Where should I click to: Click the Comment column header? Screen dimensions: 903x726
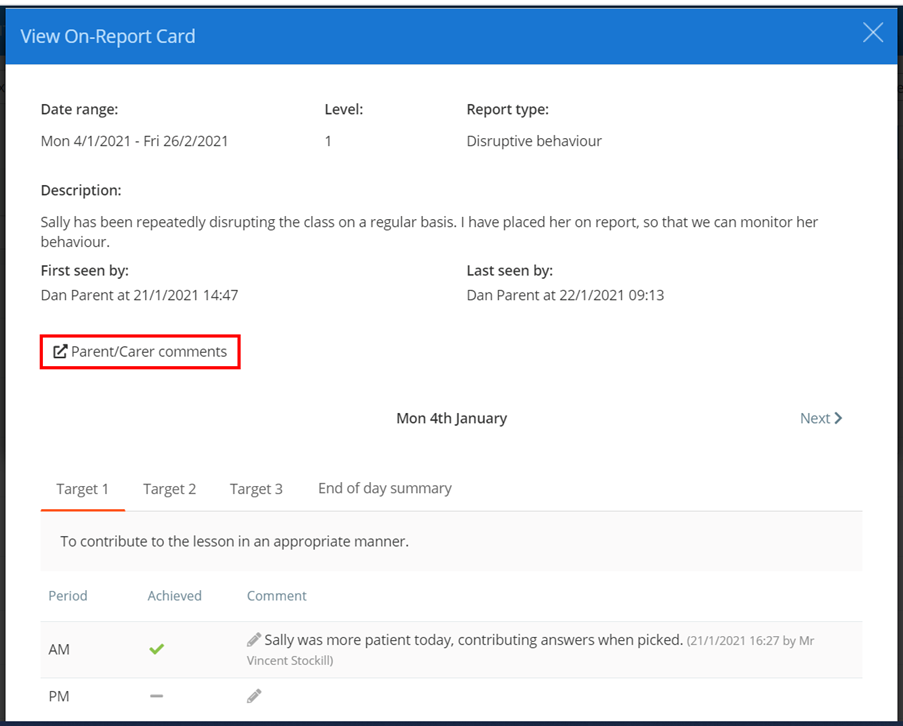[x=276, y=595]
